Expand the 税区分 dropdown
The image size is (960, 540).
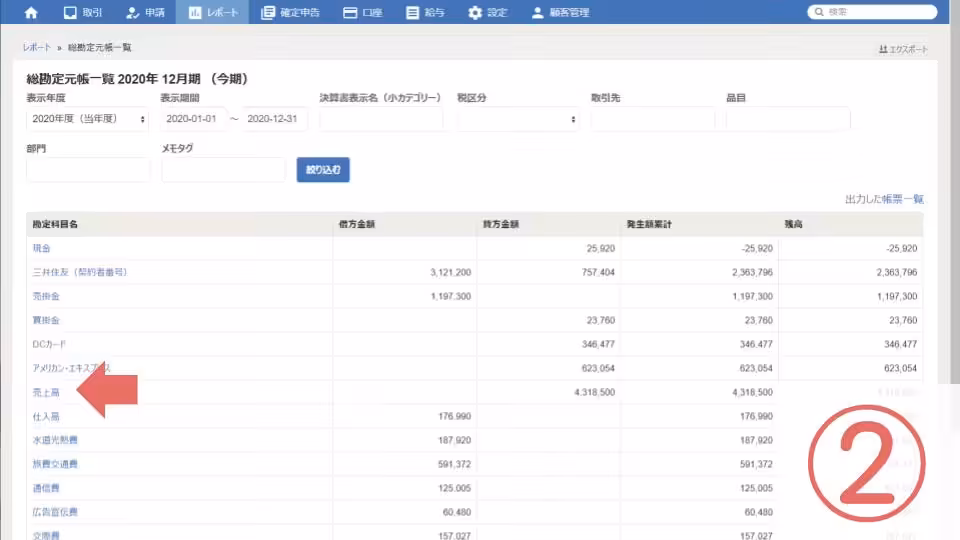(518, 119)
